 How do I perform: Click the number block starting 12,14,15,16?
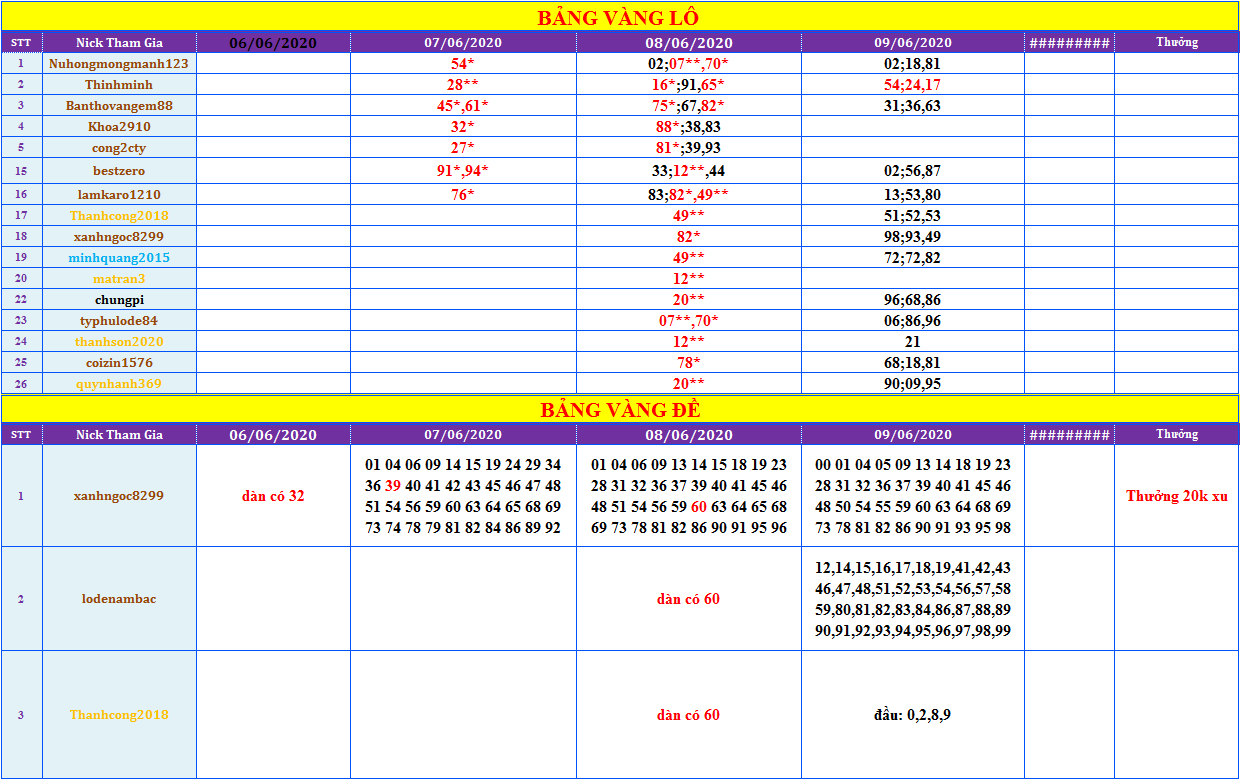913,599
